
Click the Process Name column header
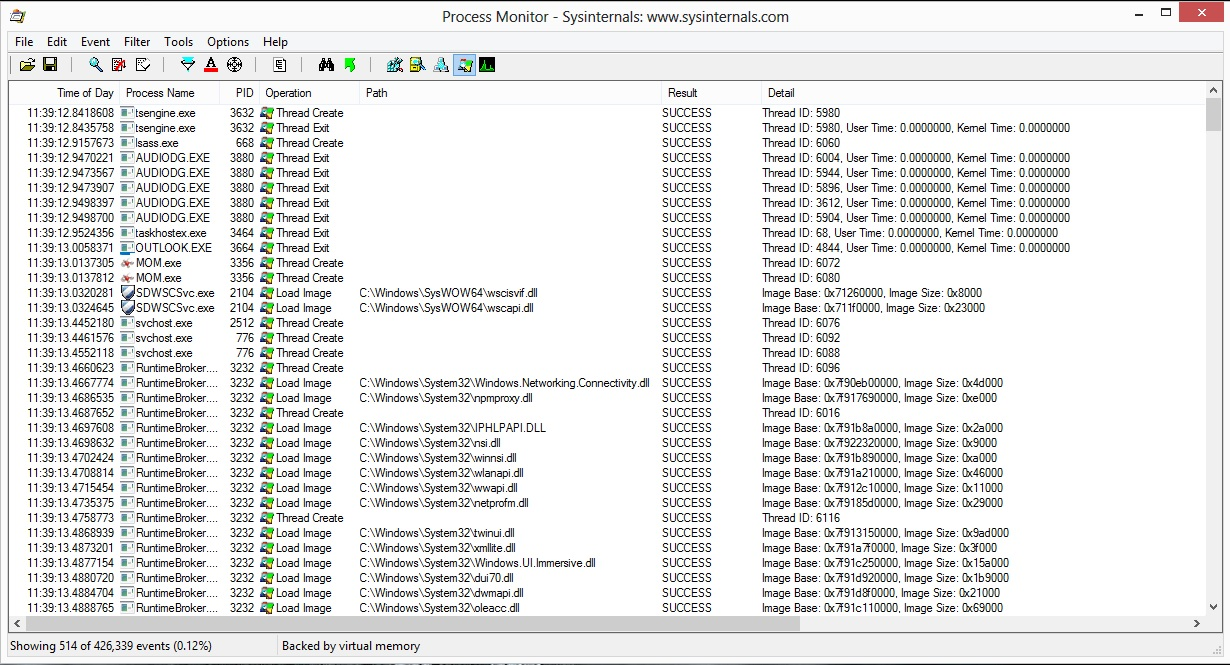[x=169, y=93]
